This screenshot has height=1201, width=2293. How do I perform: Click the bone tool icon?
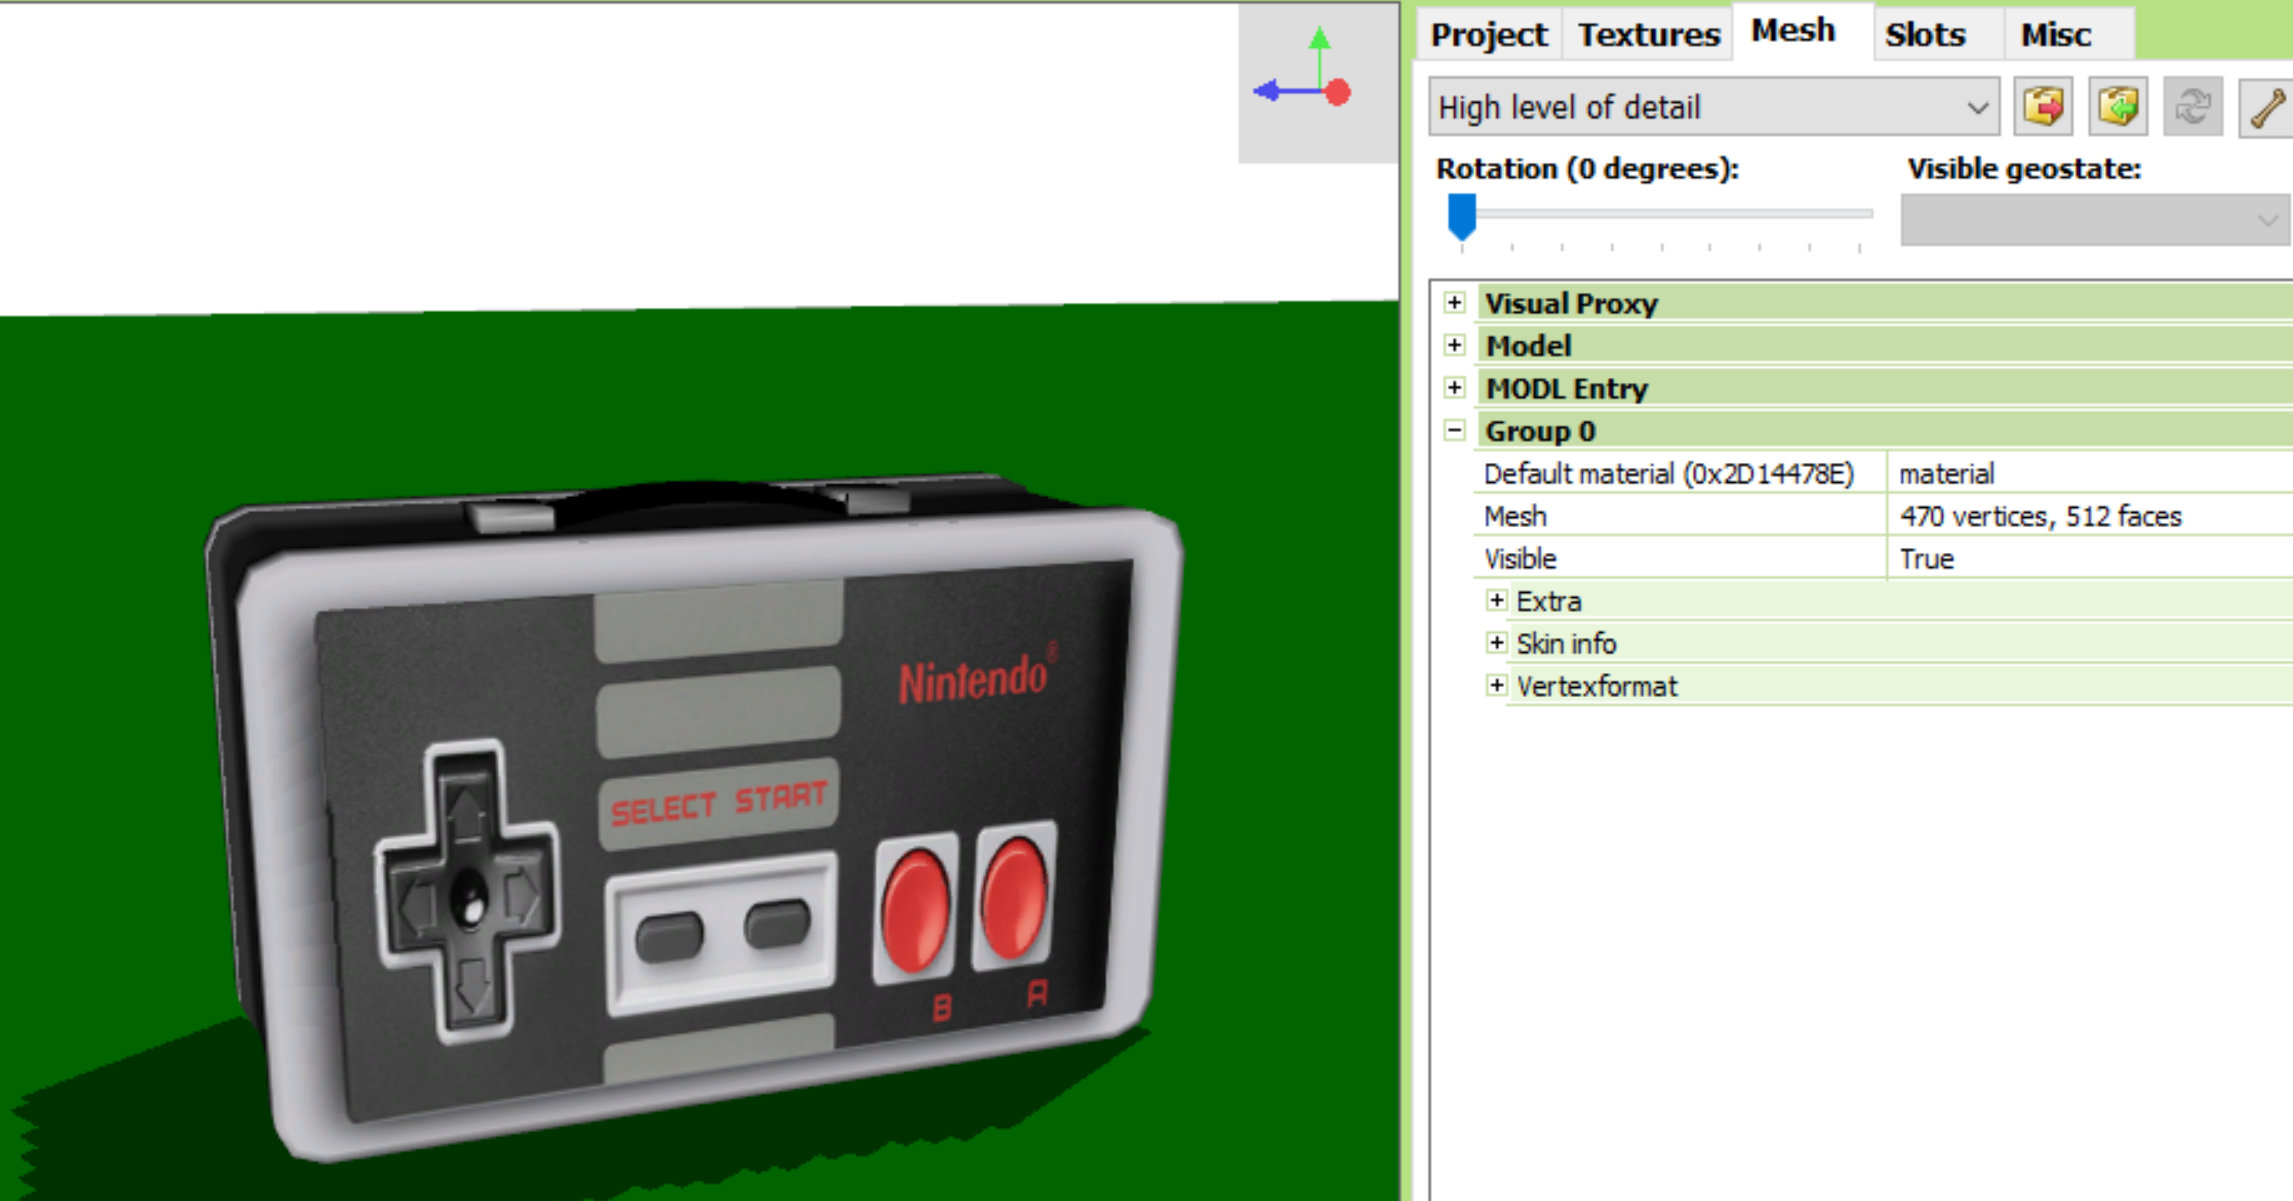pyautogui.click(x=2267, y=106)
